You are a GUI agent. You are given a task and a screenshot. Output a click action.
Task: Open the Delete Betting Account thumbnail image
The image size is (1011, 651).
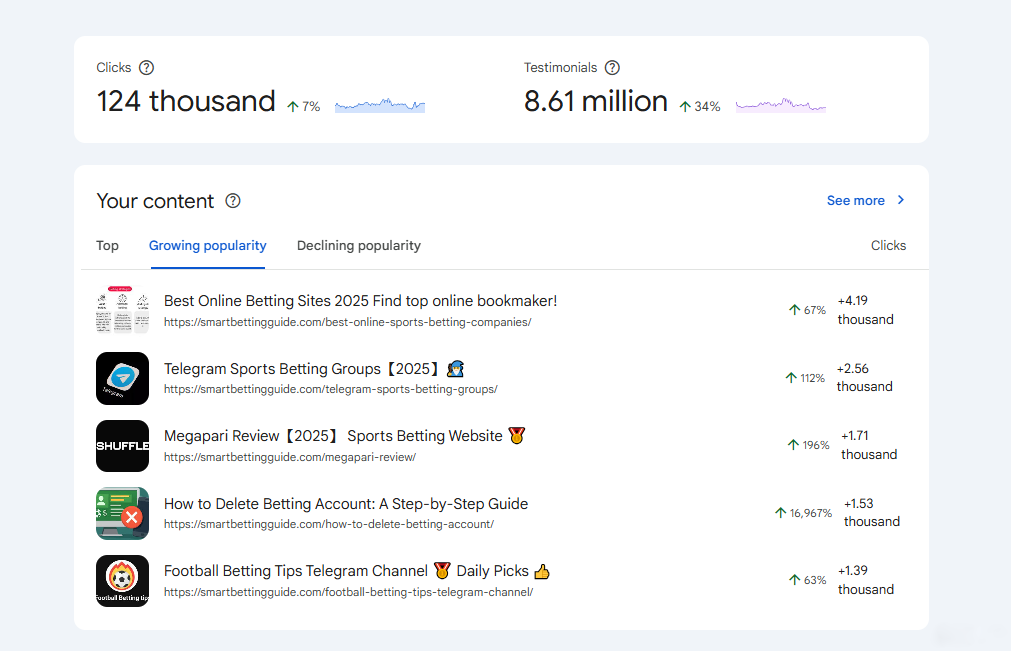click(x=122, y=513)
